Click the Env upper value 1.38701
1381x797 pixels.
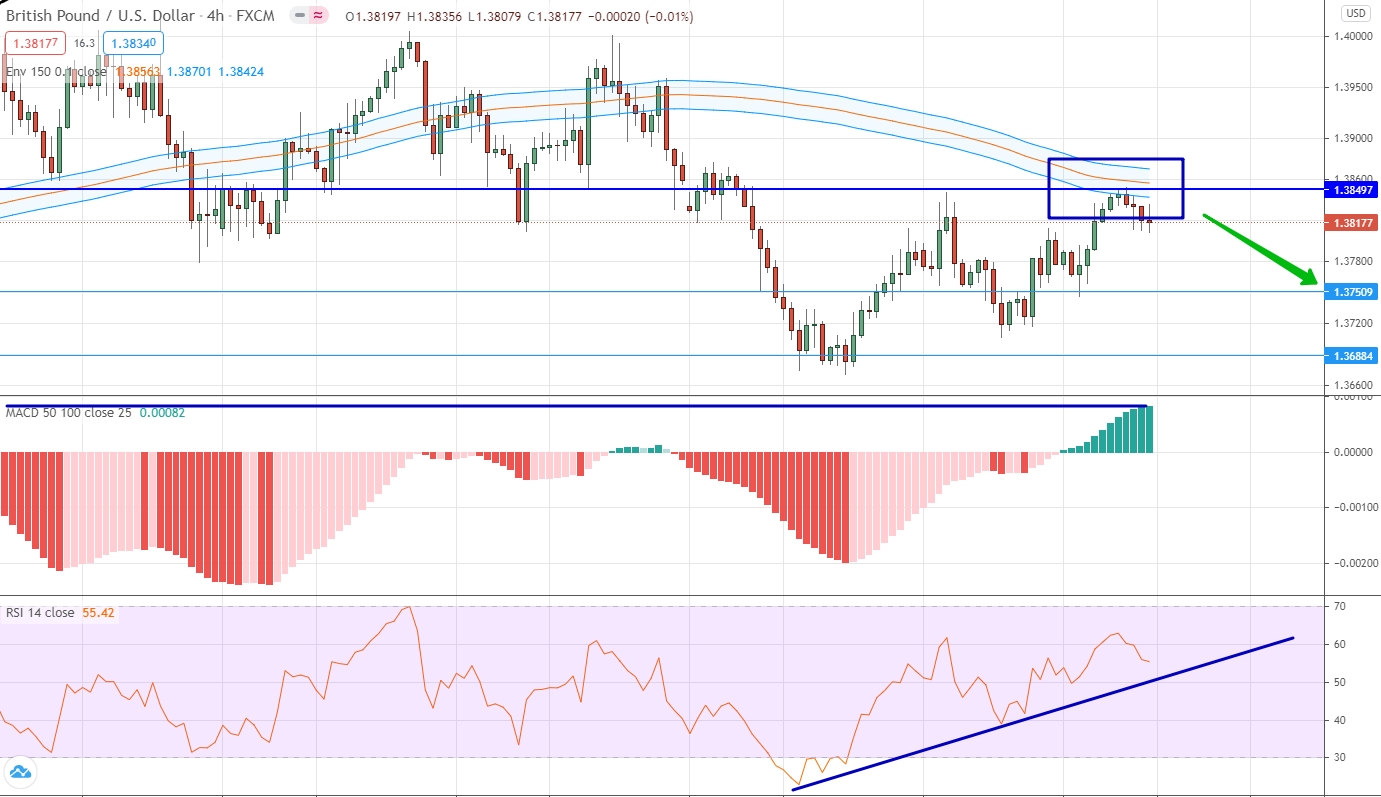pos(189,72)
